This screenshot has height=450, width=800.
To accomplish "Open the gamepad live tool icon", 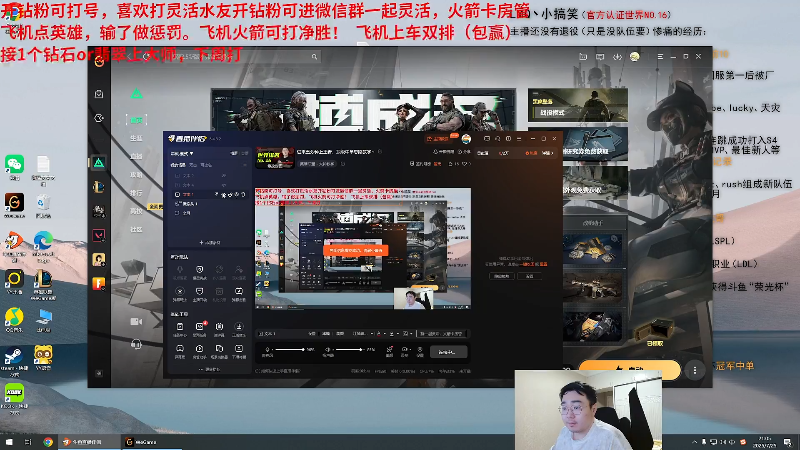I will click(180, 351).
